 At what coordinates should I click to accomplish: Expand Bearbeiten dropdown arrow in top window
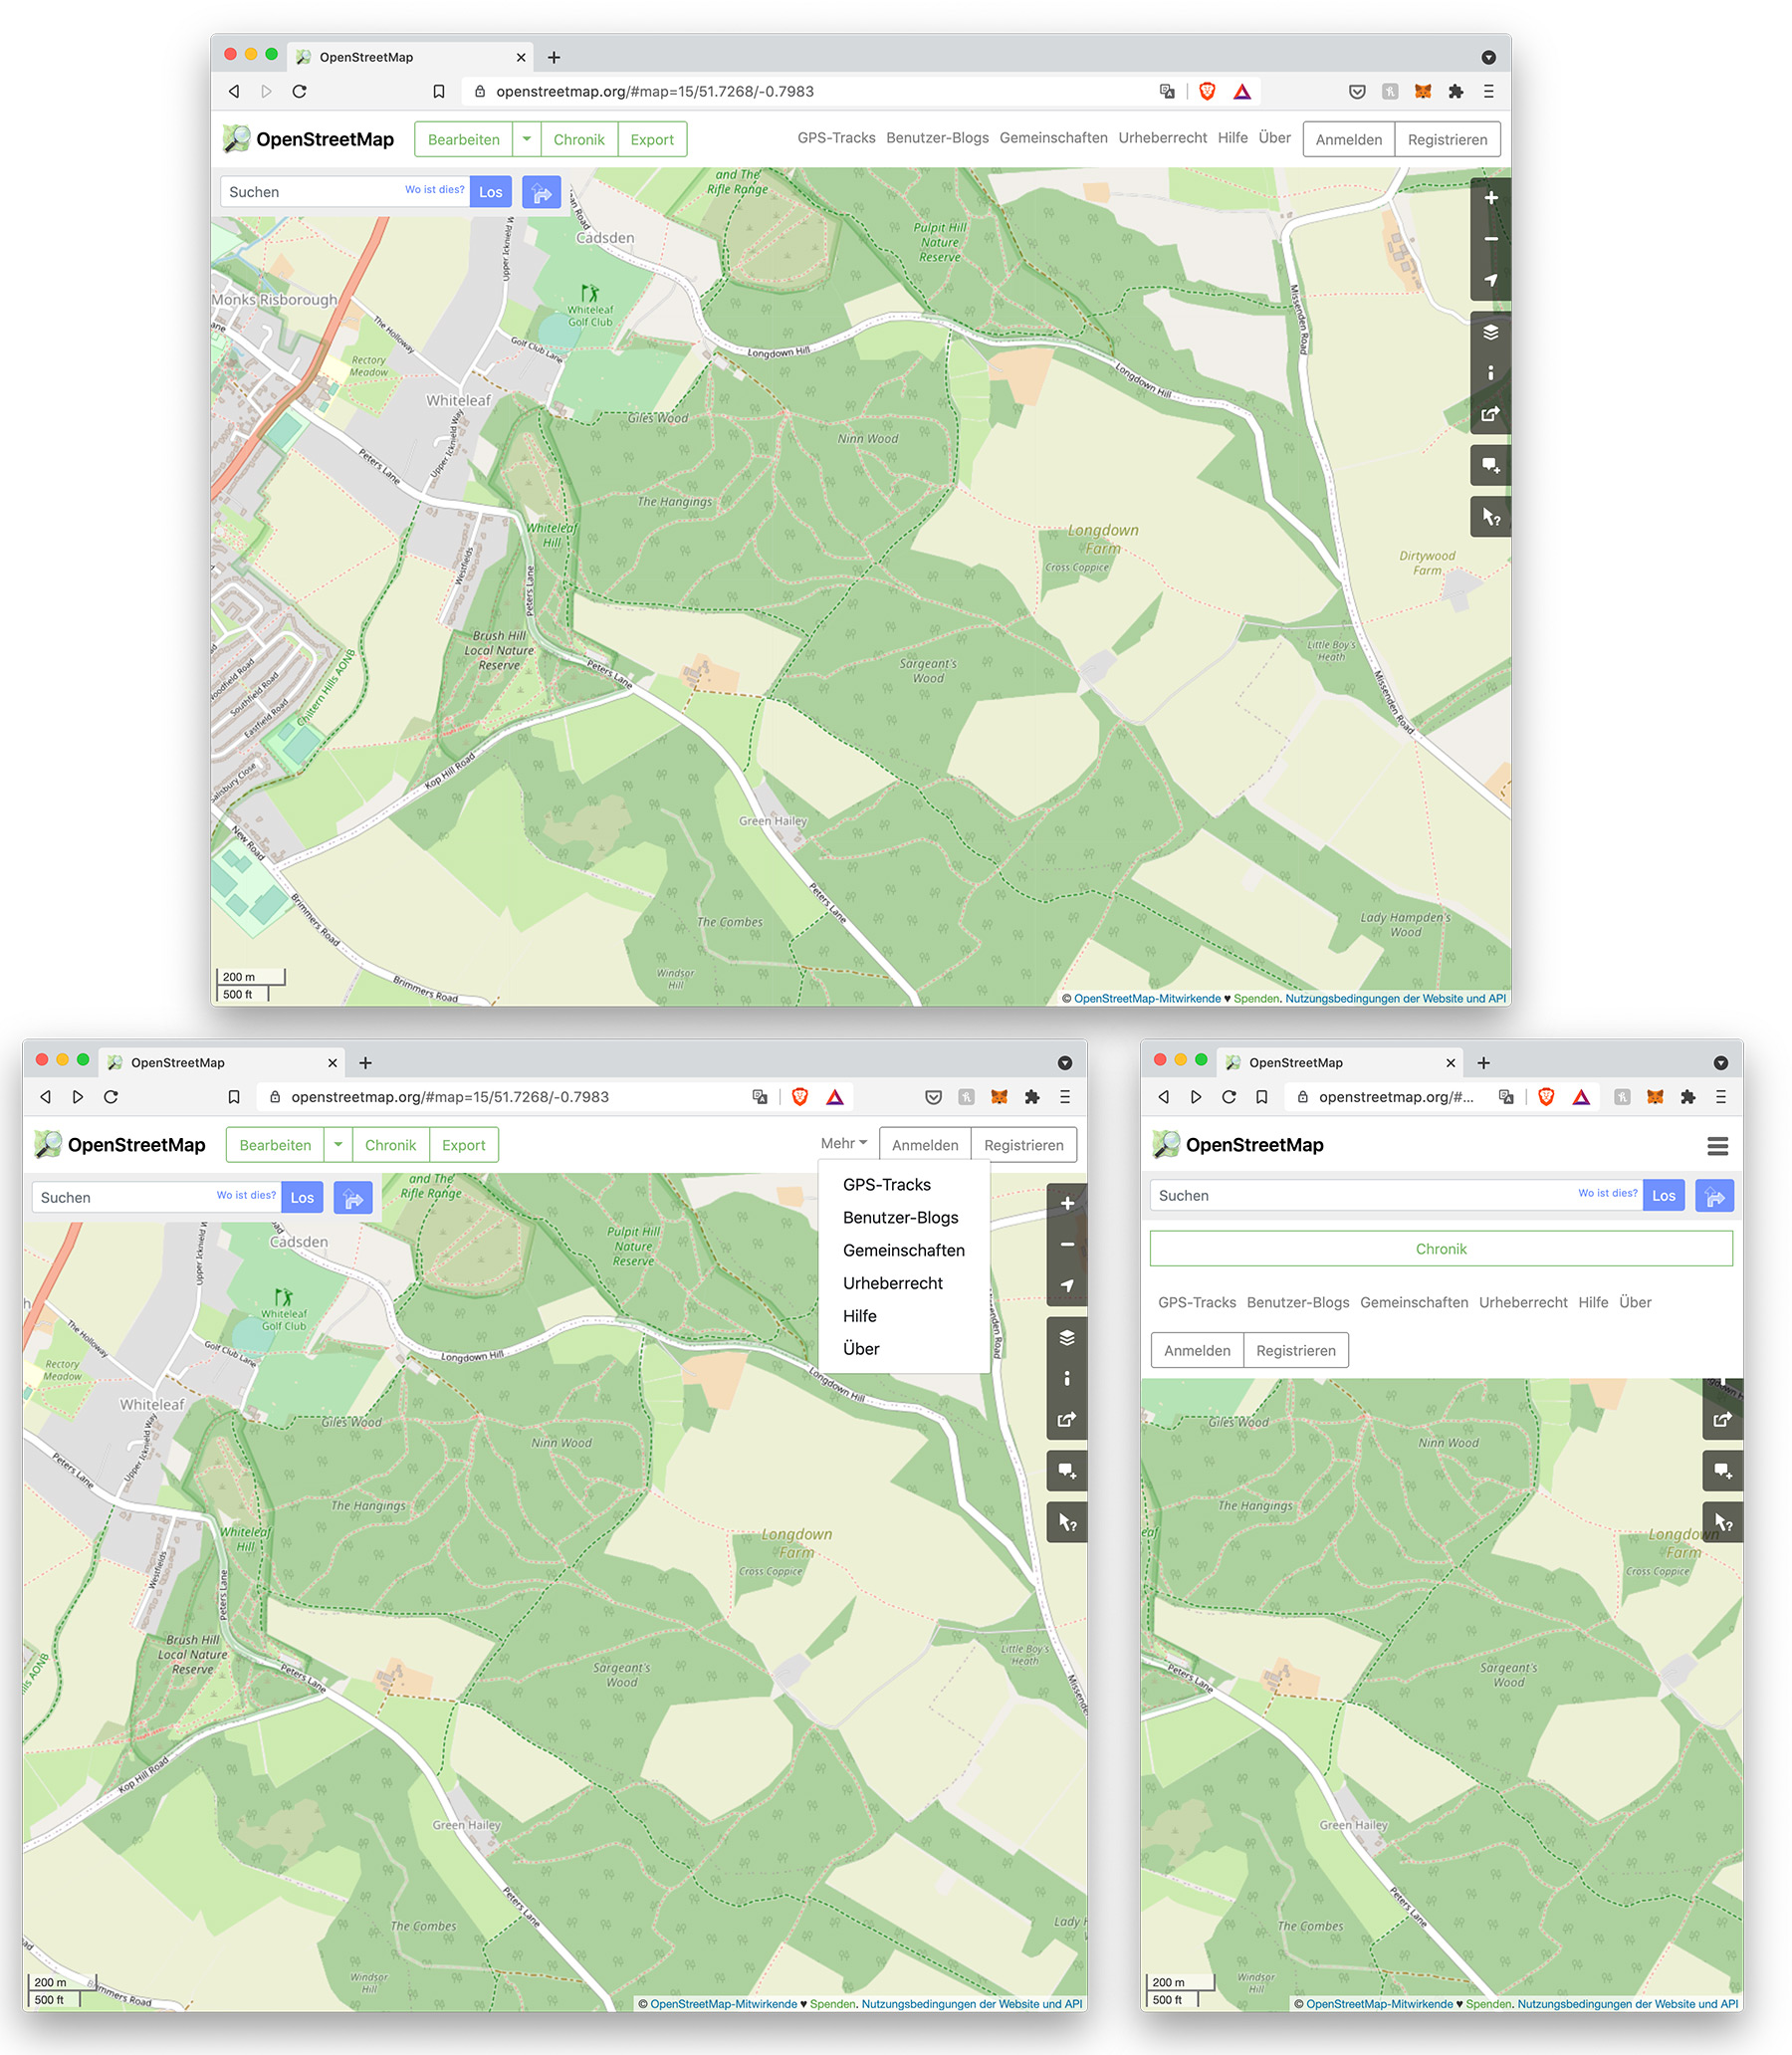tap(526, 139)
